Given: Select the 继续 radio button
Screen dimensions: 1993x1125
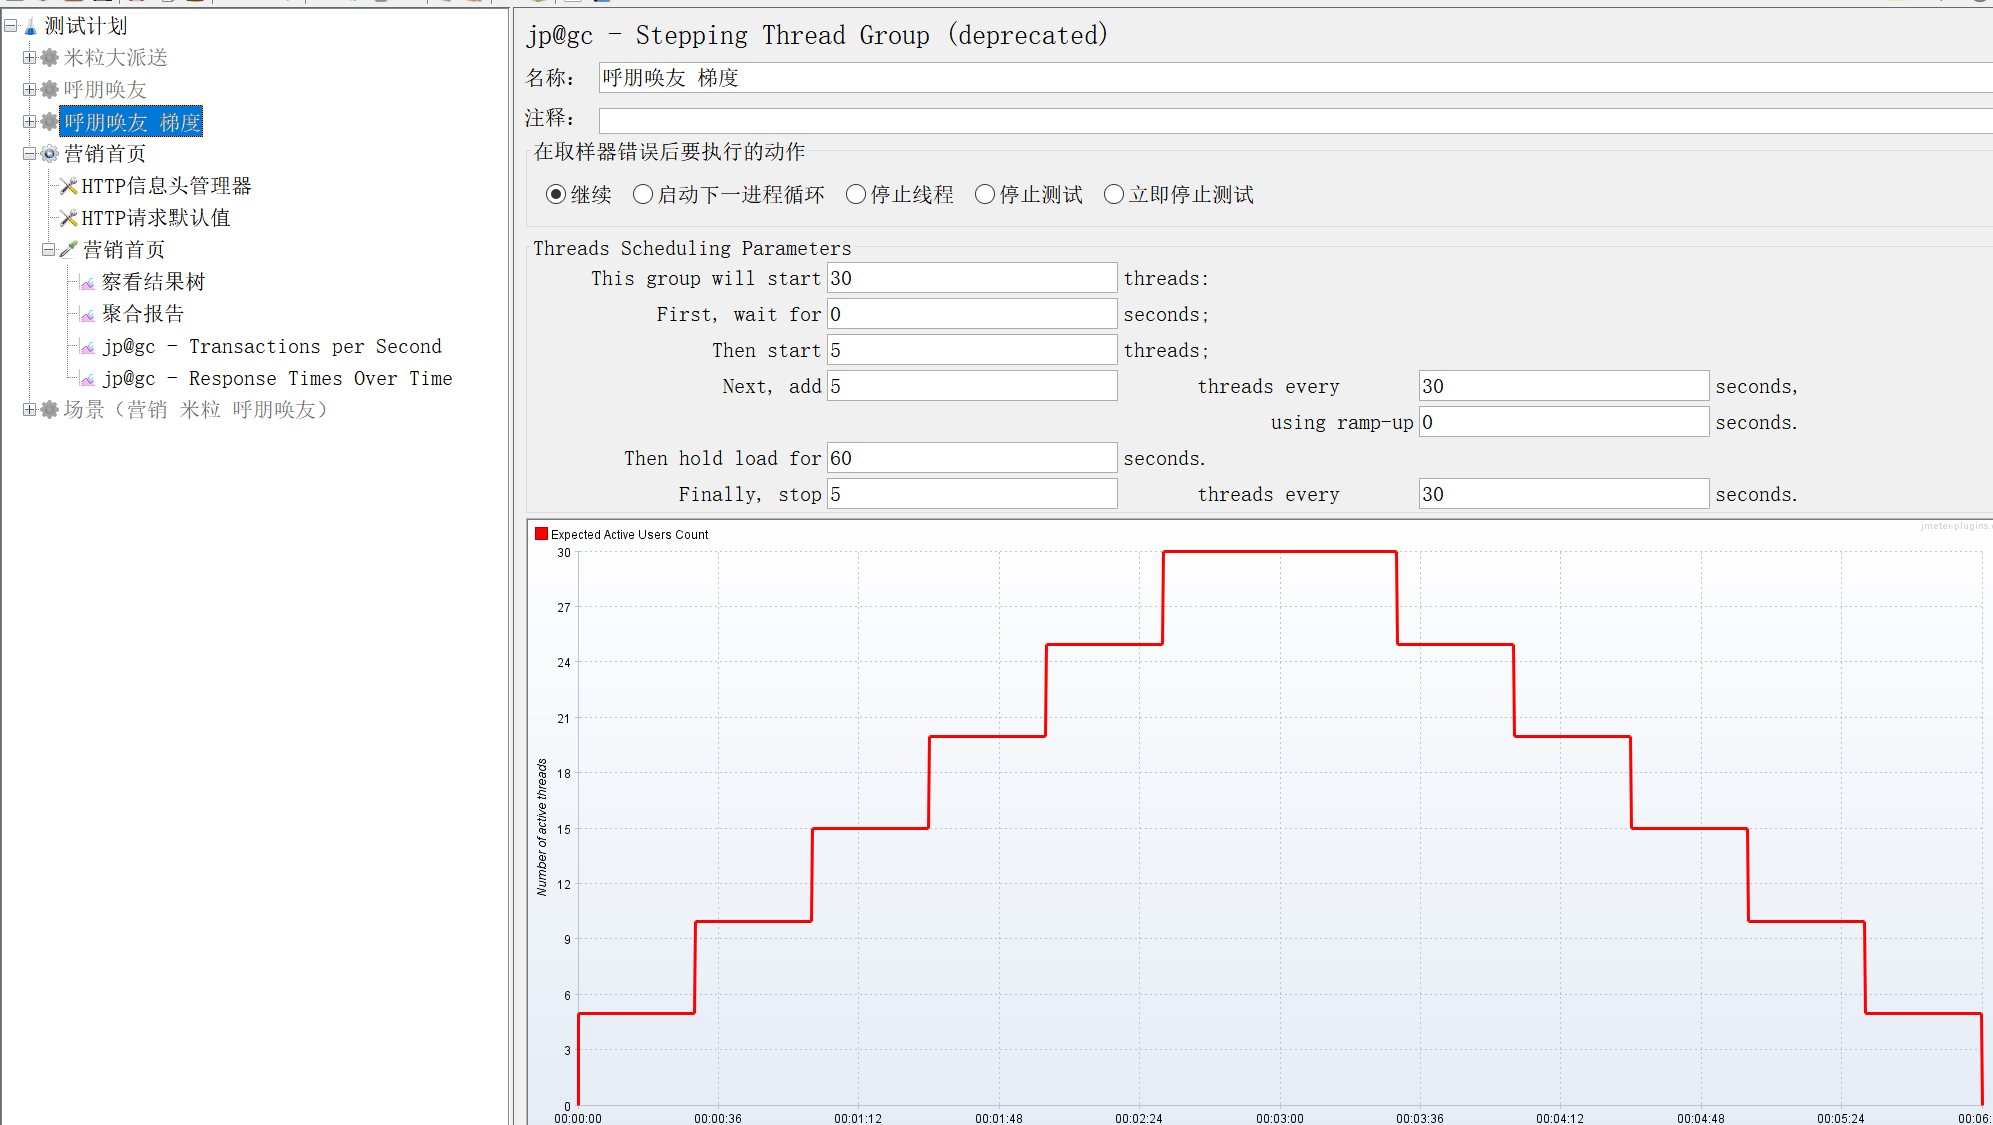Looking at the screenshot, I should click(556, 194).
